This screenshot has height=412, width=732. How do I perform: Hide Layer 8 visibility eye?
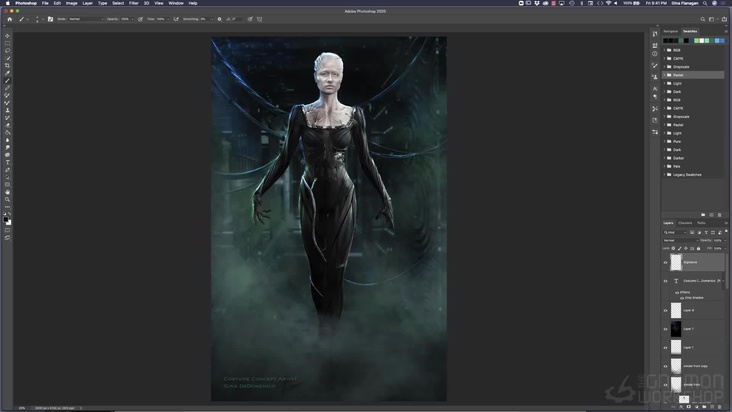click(666, 310)
